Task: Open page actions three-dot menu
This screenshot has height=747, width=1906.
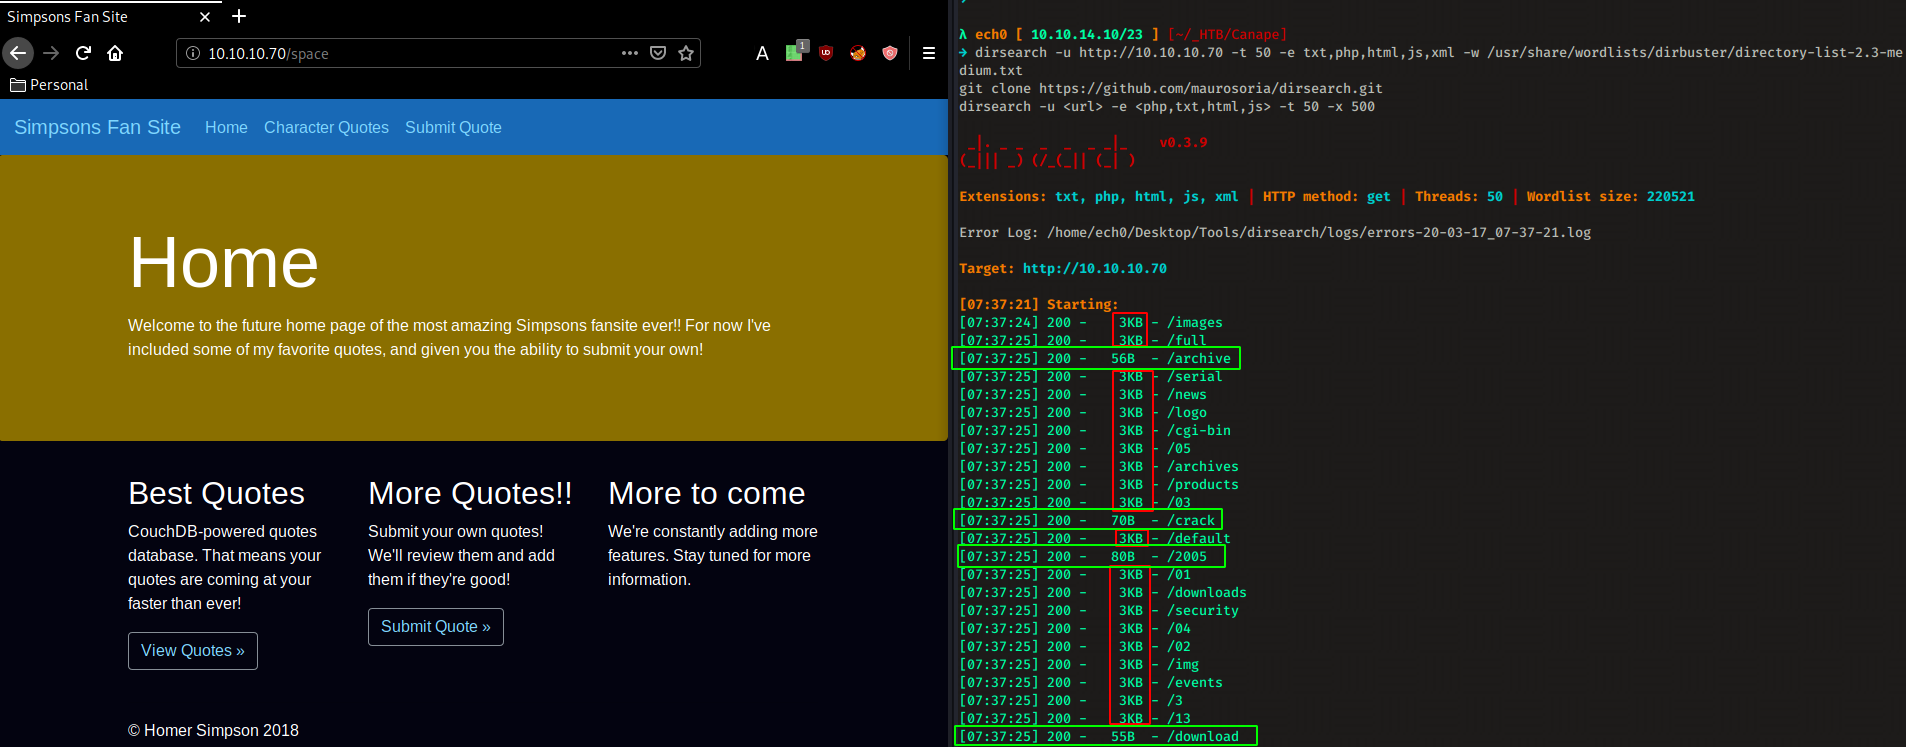Action: 630,53
